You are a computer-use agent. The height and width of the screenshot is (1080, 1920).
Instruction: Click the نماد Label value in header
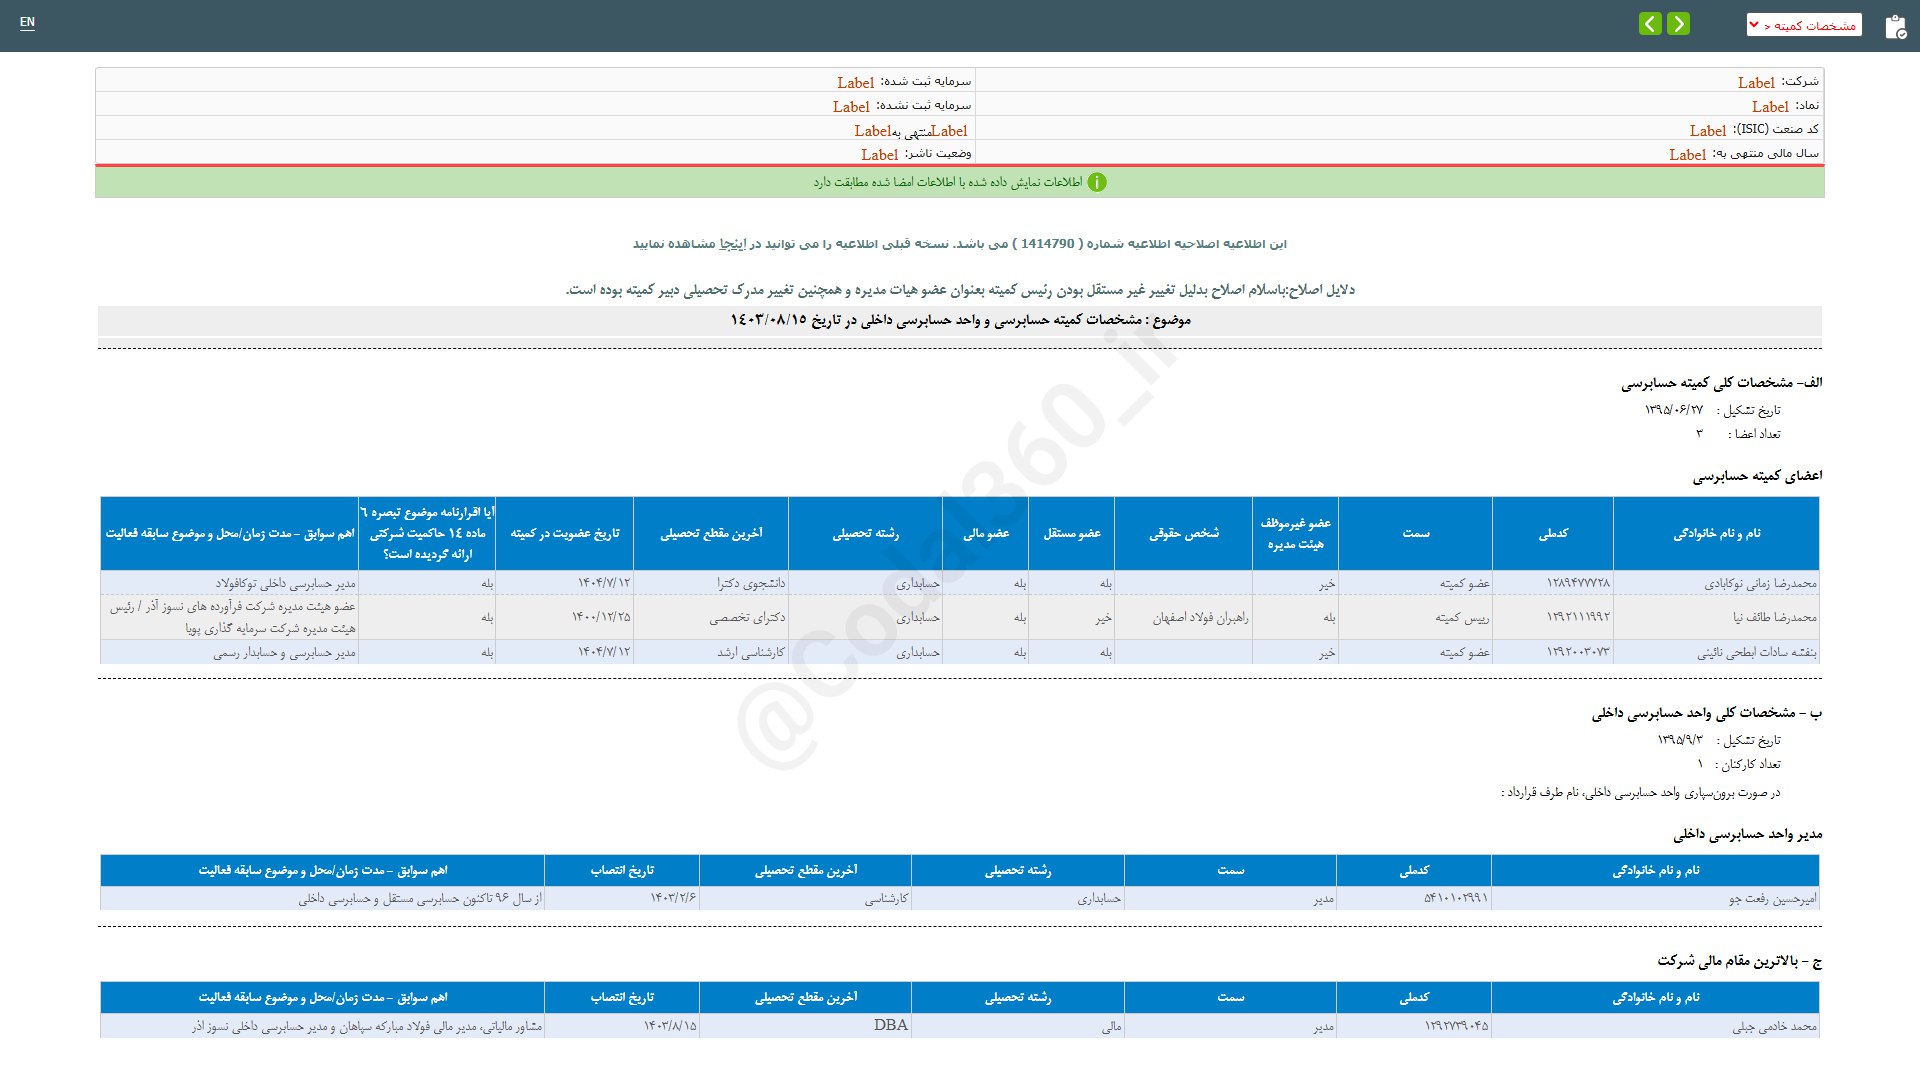tap(1769, 107)
